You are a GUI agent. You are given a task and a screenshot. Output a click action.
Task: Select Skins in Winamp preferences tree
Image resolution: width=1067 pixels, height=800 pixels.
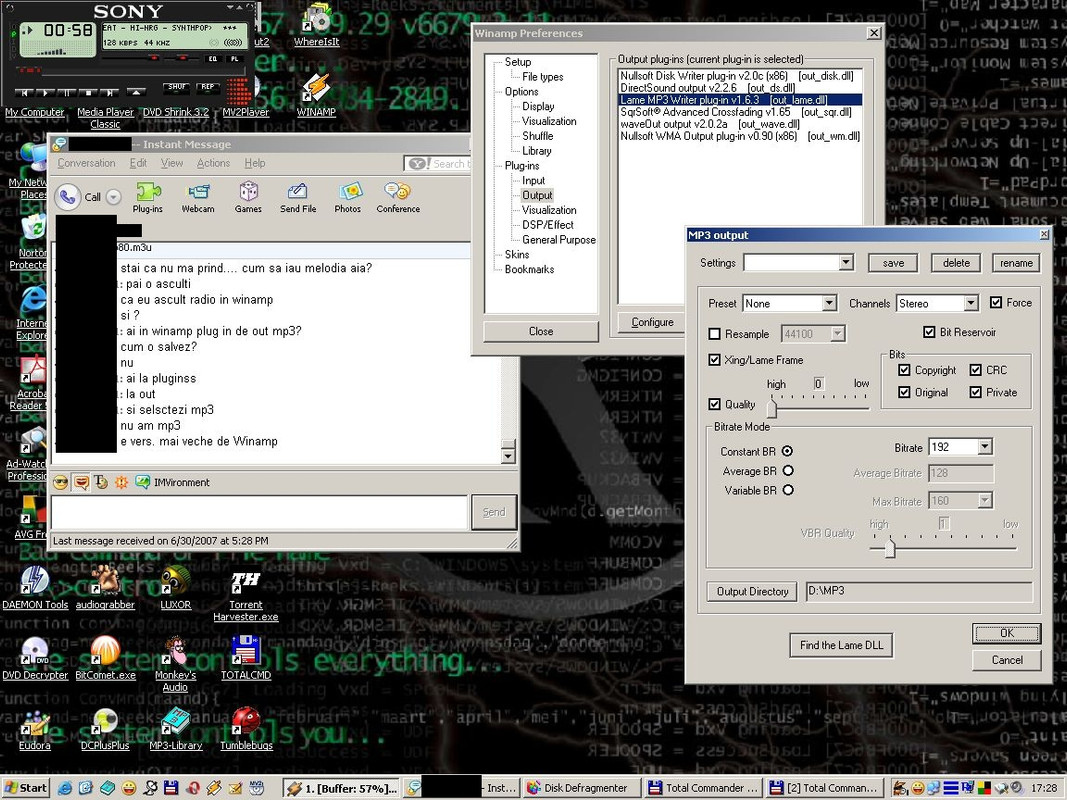click(516, 254)
